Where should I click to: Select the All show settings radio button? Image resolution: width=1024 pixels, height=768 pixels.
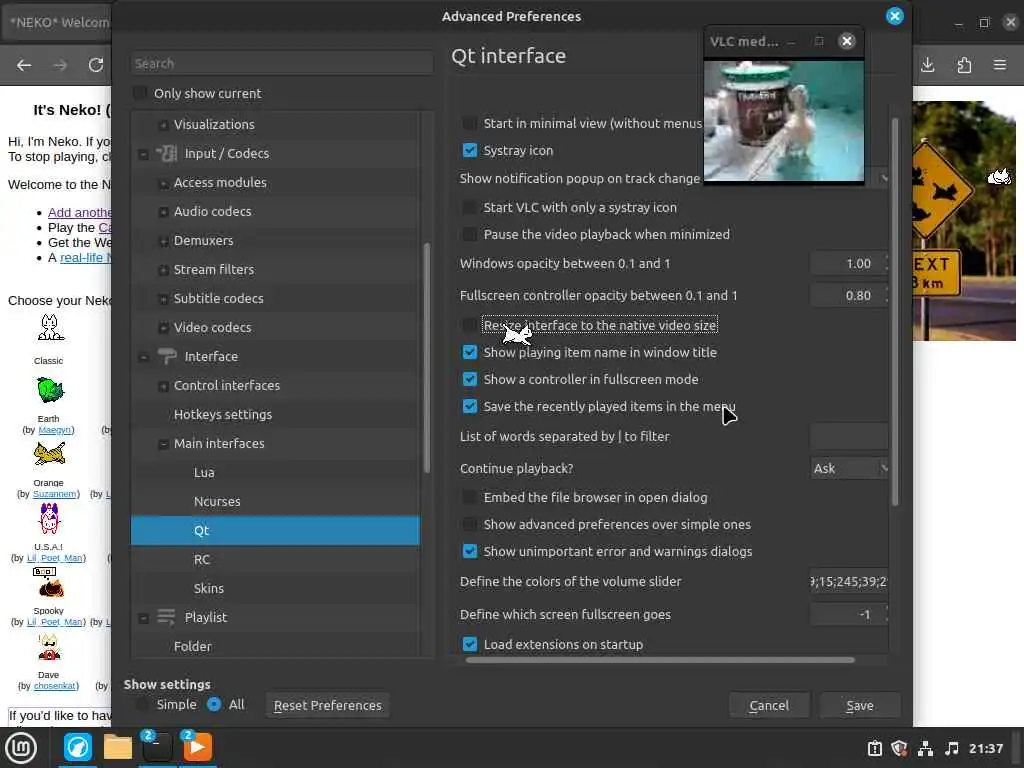(214, 704)
